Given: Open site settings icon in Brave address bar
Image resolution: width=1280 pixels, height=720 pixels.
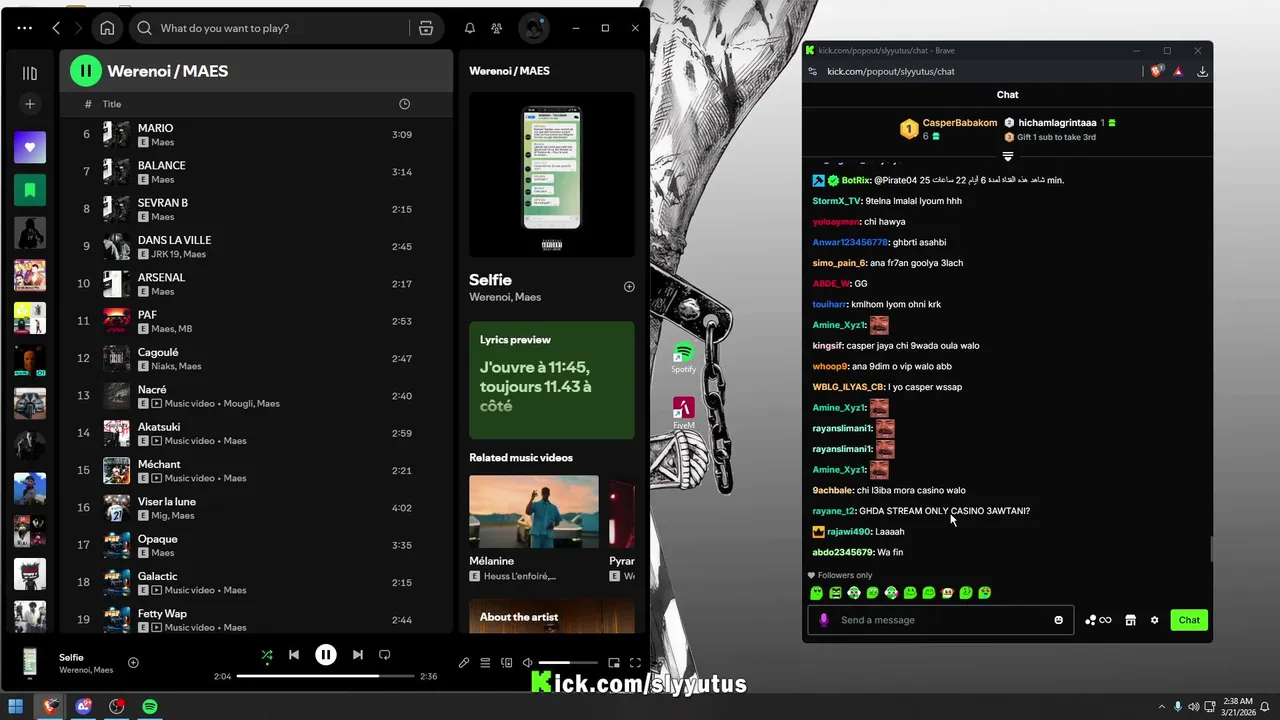Looking at the screenshot, I should (x=813, y=71).
